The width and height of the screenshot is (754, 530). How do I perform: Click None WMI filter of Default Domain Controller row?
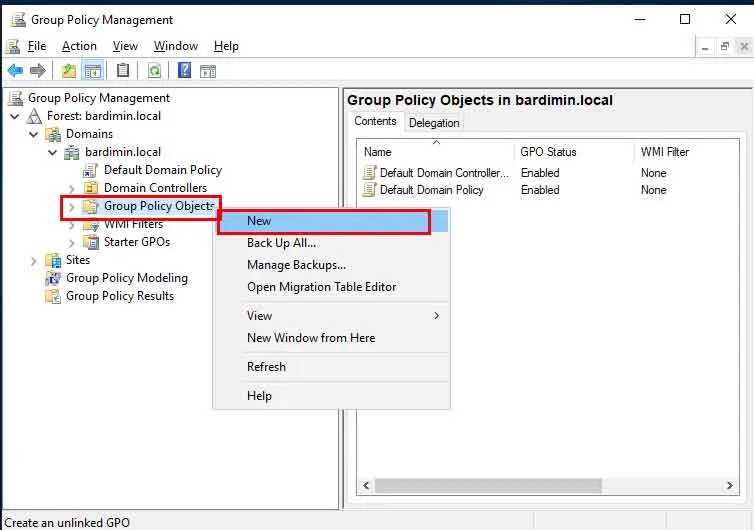pos(653,173)
